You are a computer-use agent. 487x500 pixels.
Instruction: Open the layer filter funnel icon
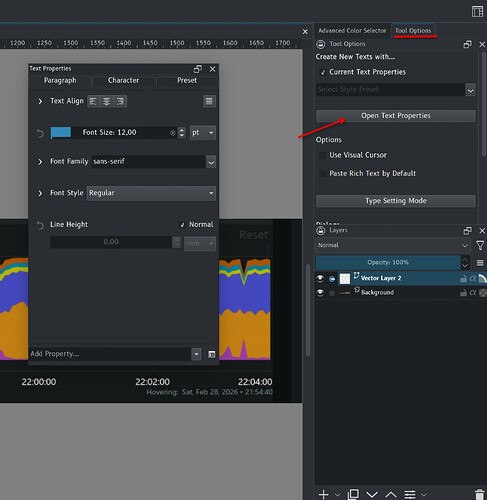tap(480, 246)
